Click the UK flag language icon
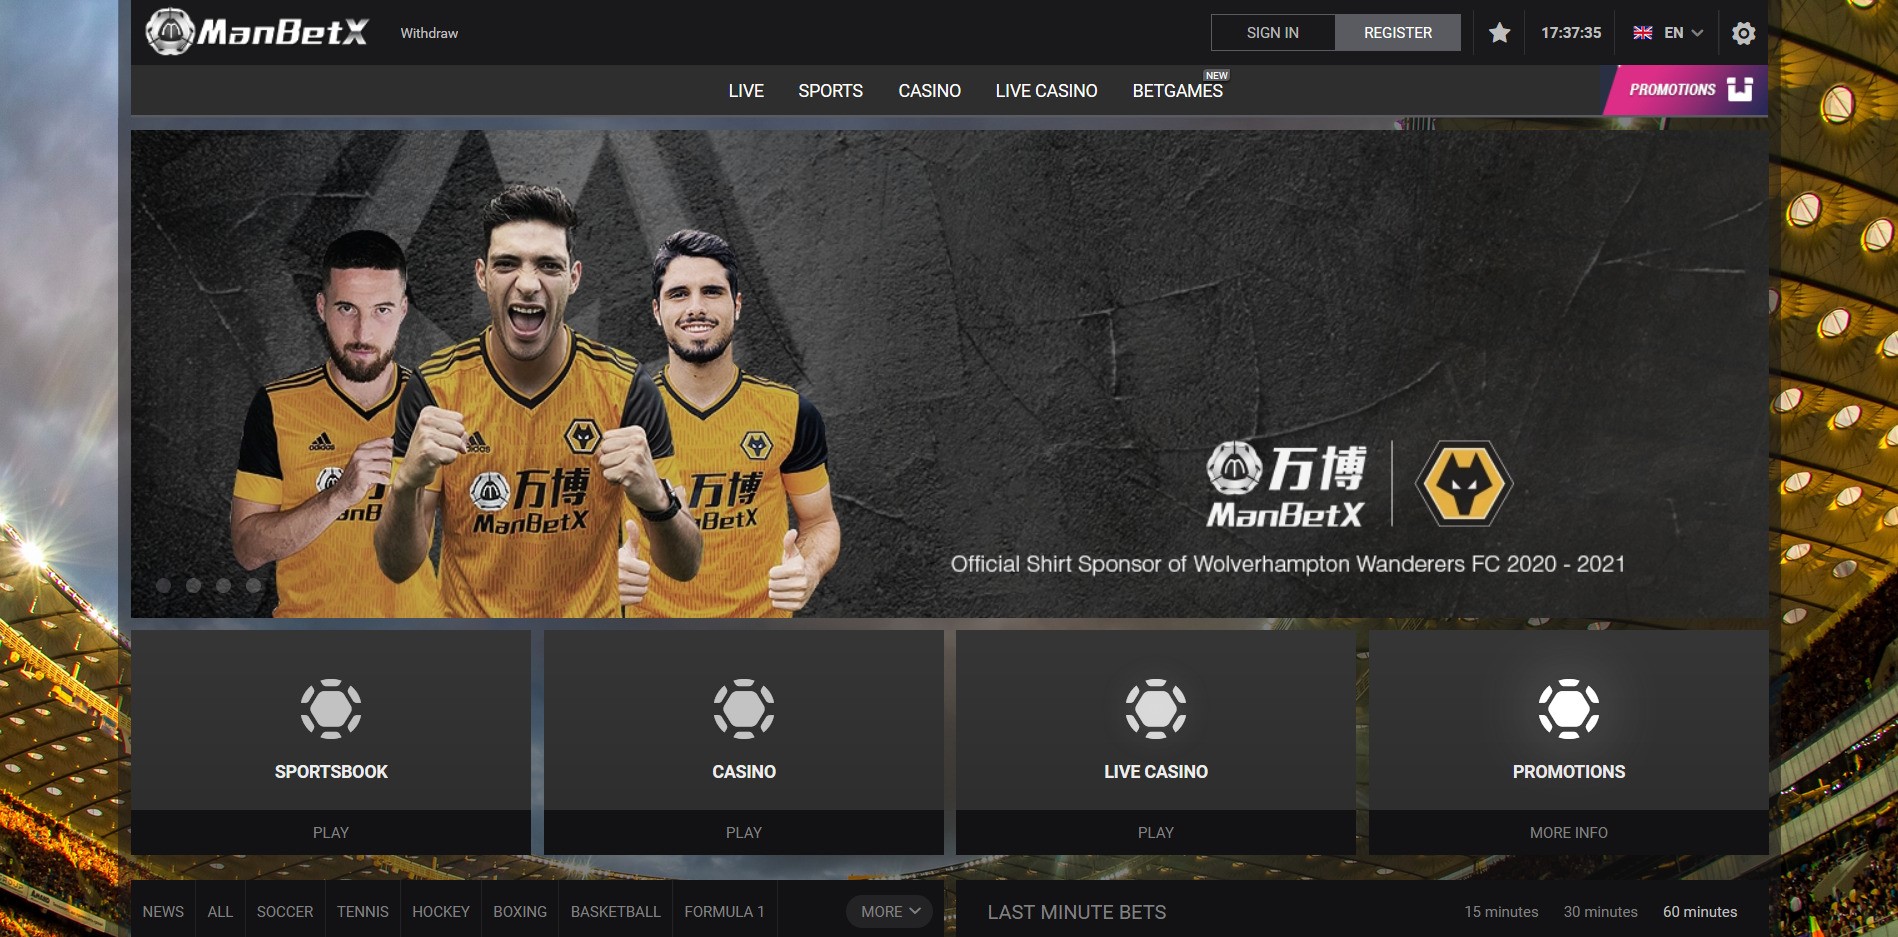The image size is (1898, 937). tap(1642, 33)
